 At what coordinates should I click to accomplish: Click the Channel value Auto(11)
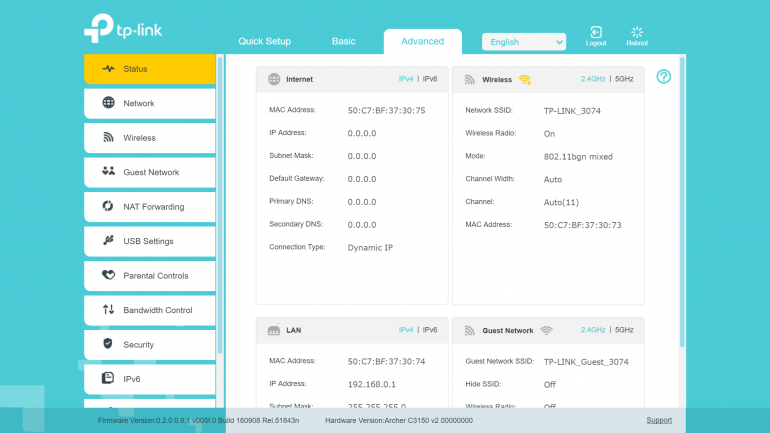[561, 202]
